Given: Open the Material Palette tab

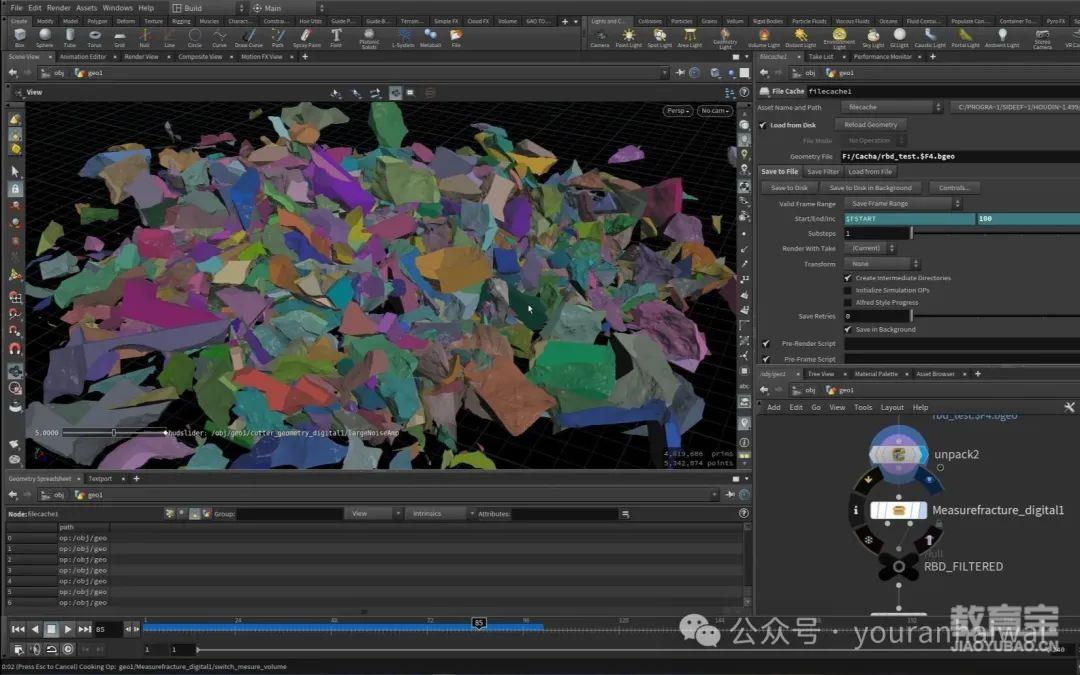Looking at the screenshot, I should click(876, 374).
